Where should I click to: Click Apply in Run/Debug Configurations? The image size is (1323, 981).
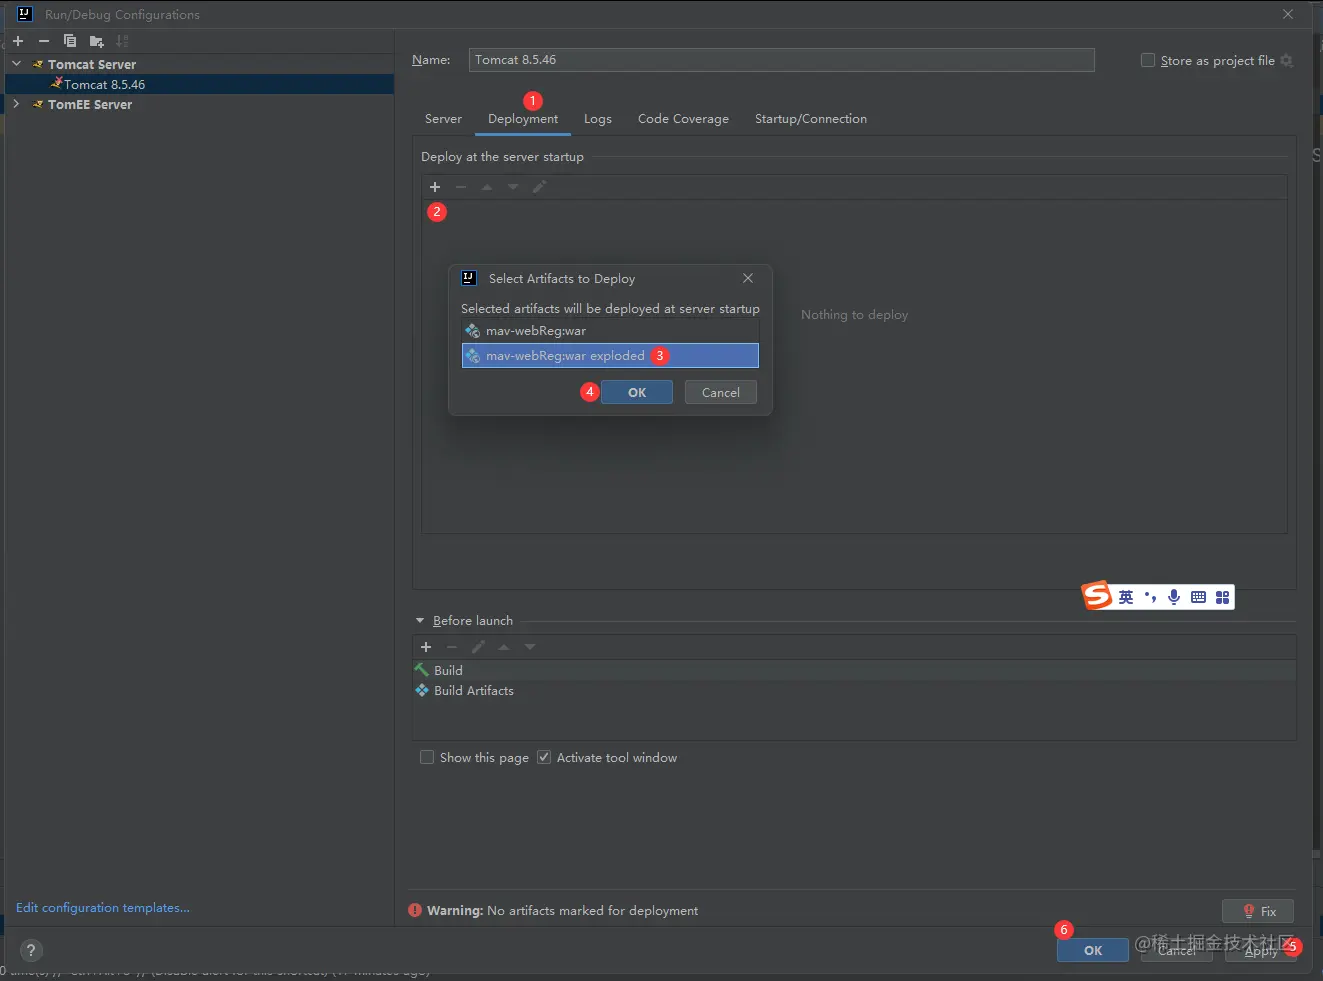(1261, 950)
